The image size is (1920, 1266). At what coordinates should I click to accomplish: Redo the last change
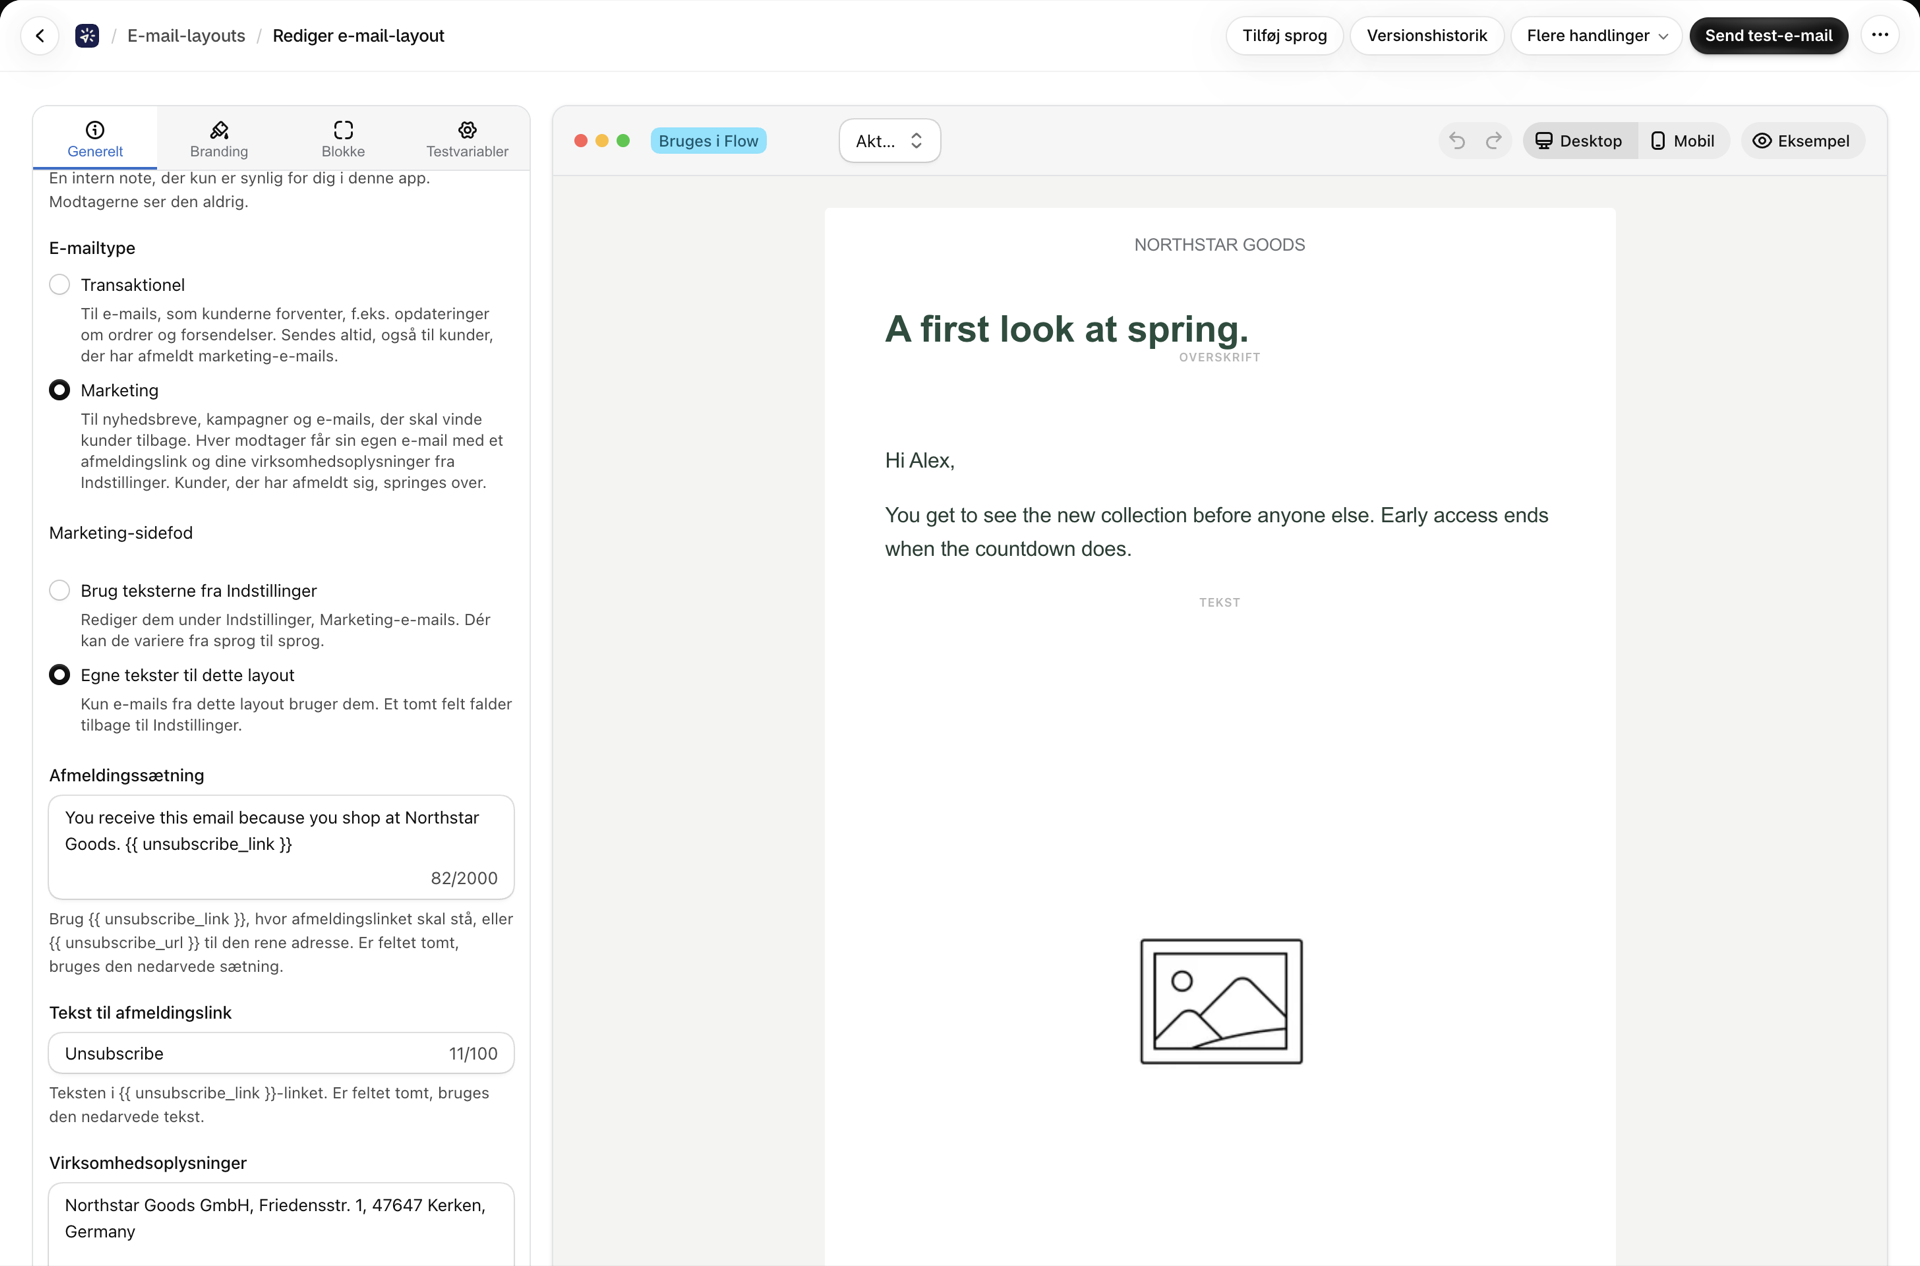[1494, 141]
